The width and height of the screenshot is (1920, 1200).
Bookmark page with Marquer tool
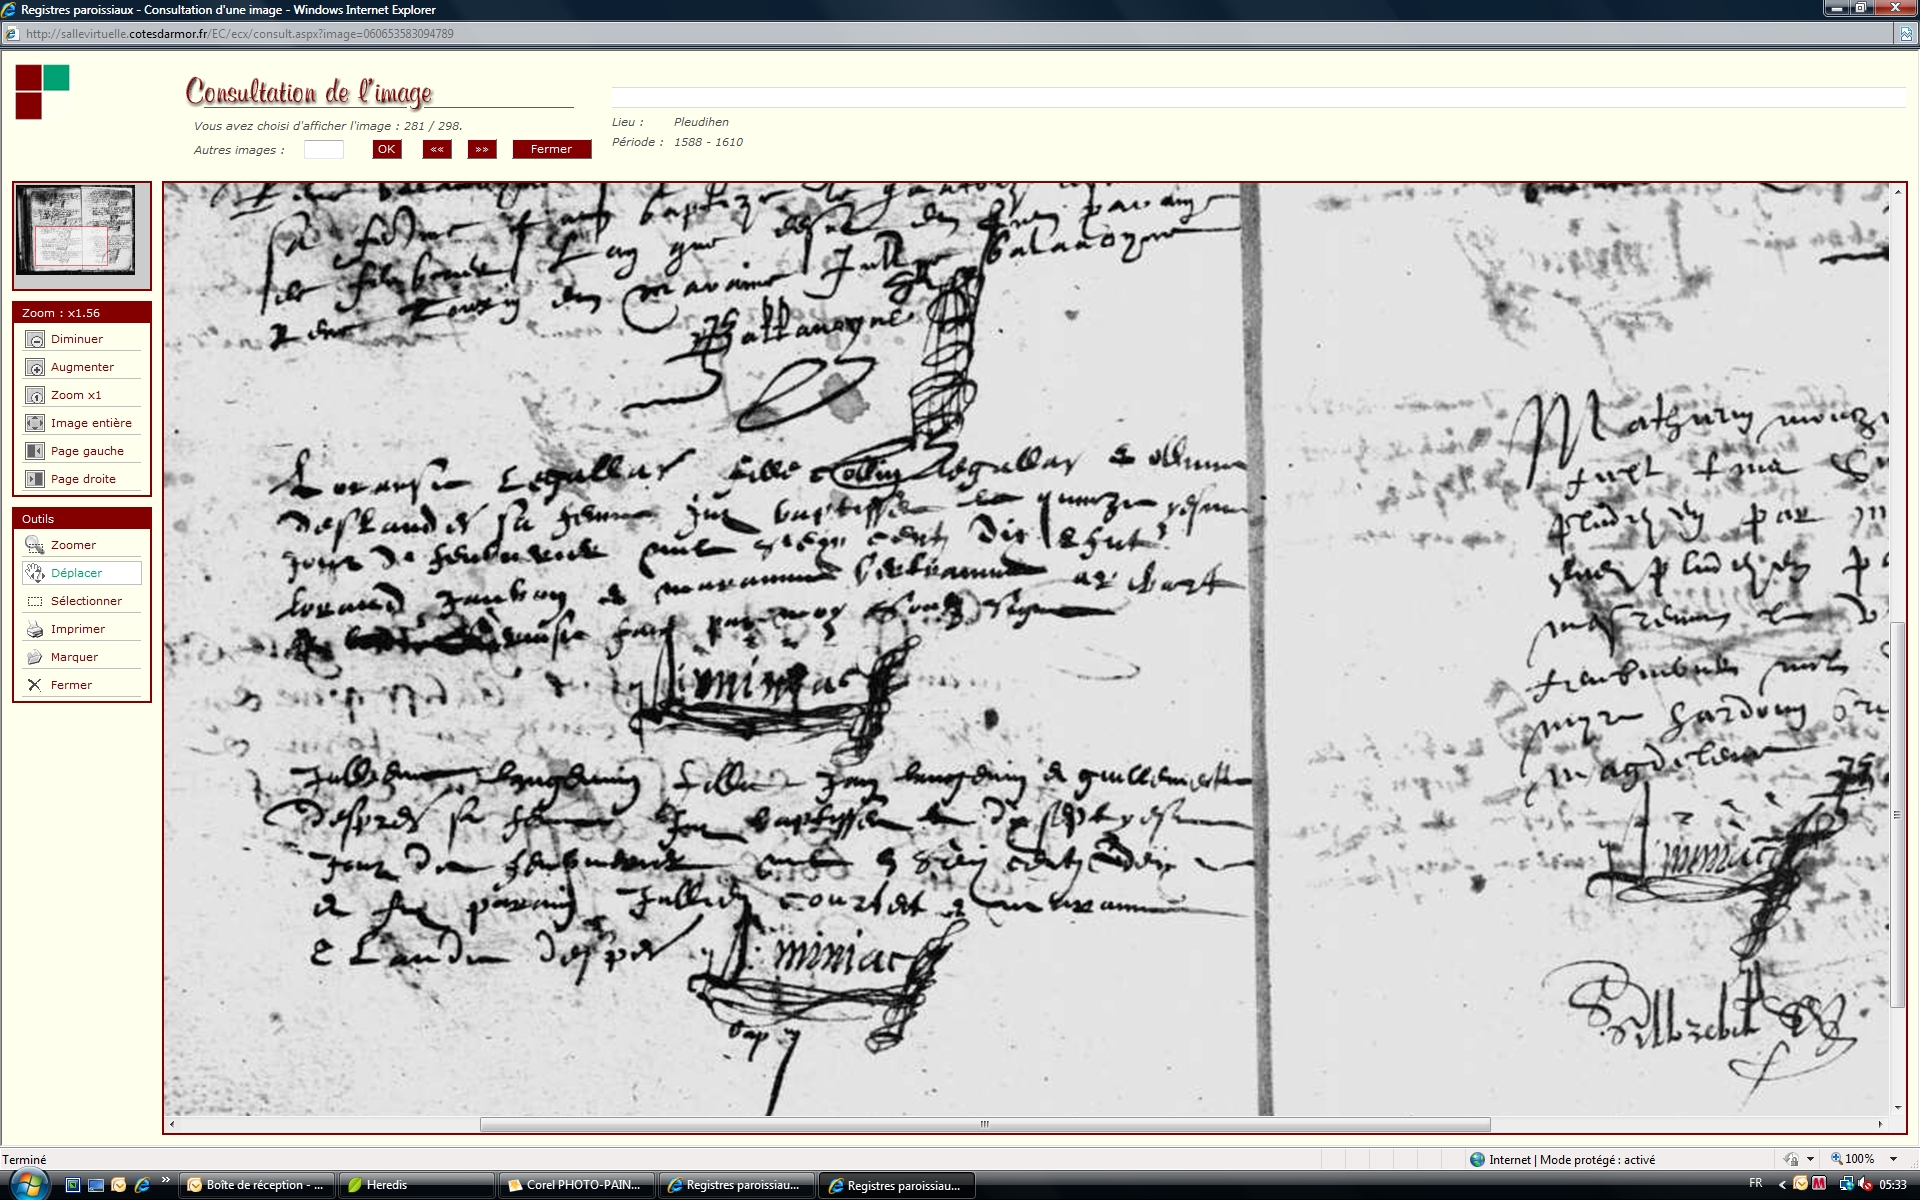coord(35,658)
